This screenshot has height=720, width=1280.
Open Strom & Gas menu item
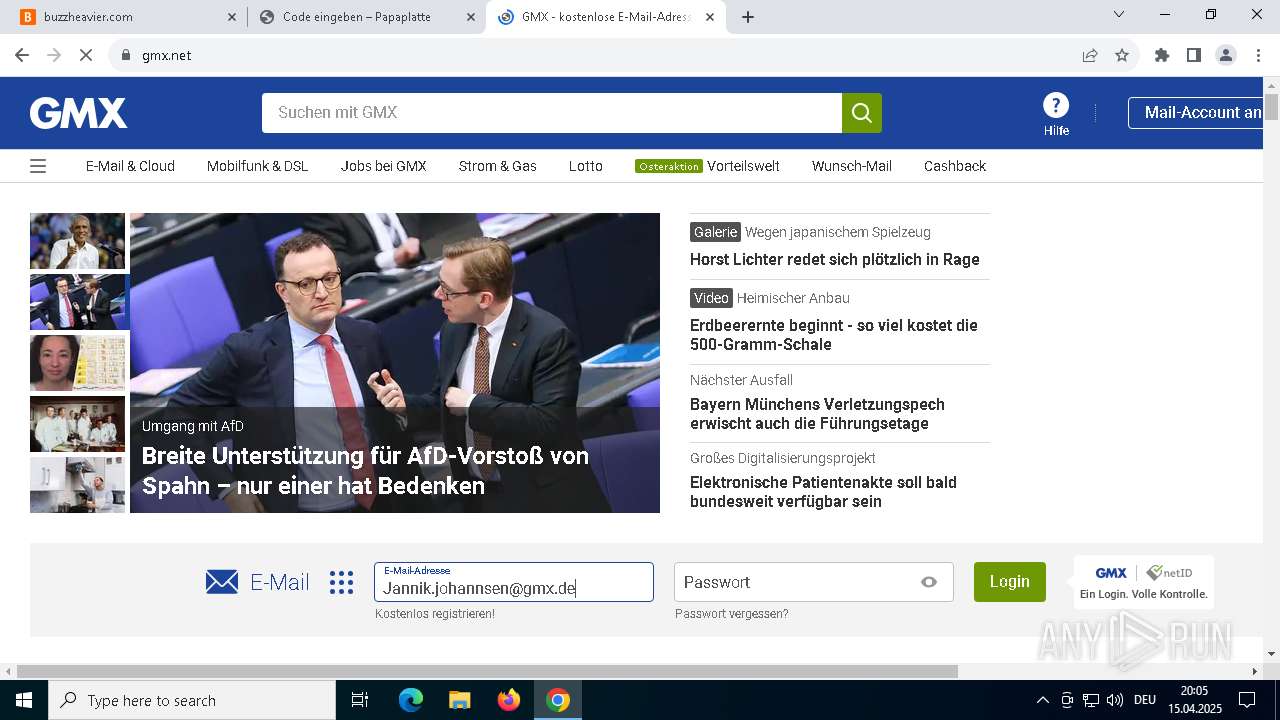(497, 166)
